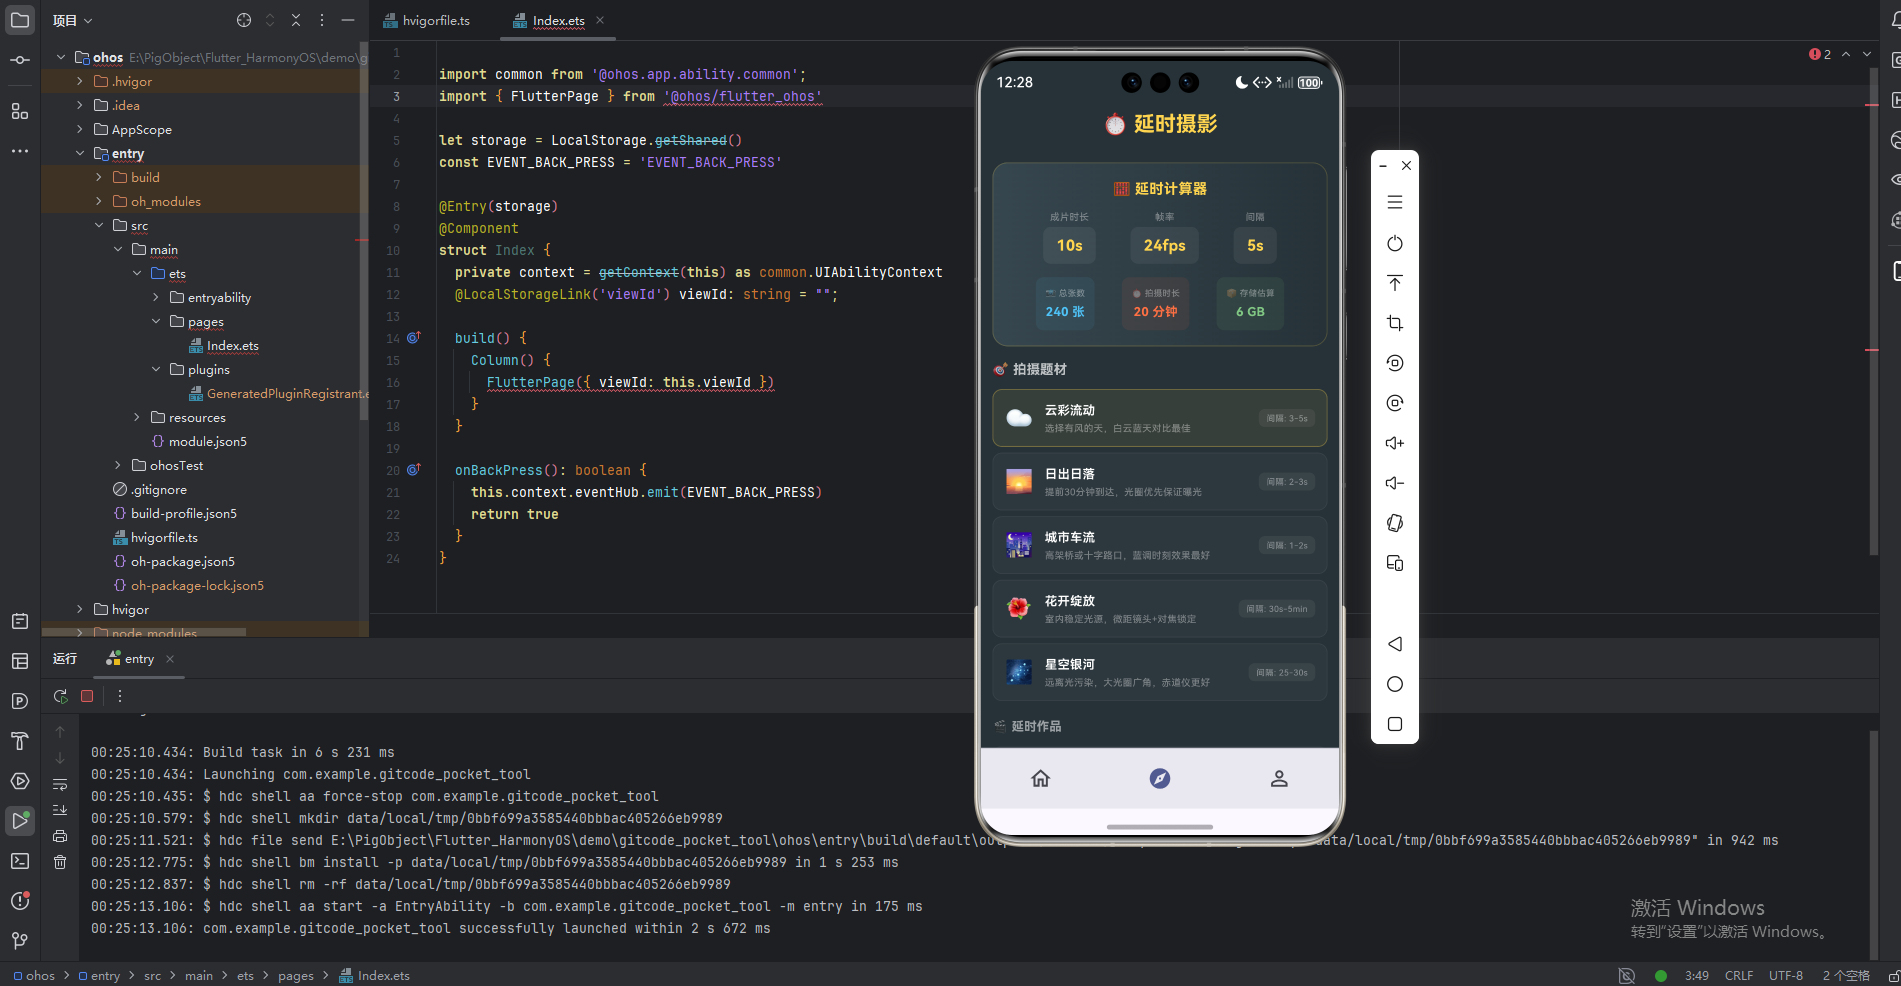Tap 云彩流动 subject card in emulator
The width and height of the screenshot is (1901, 986).
[1160, 418]
